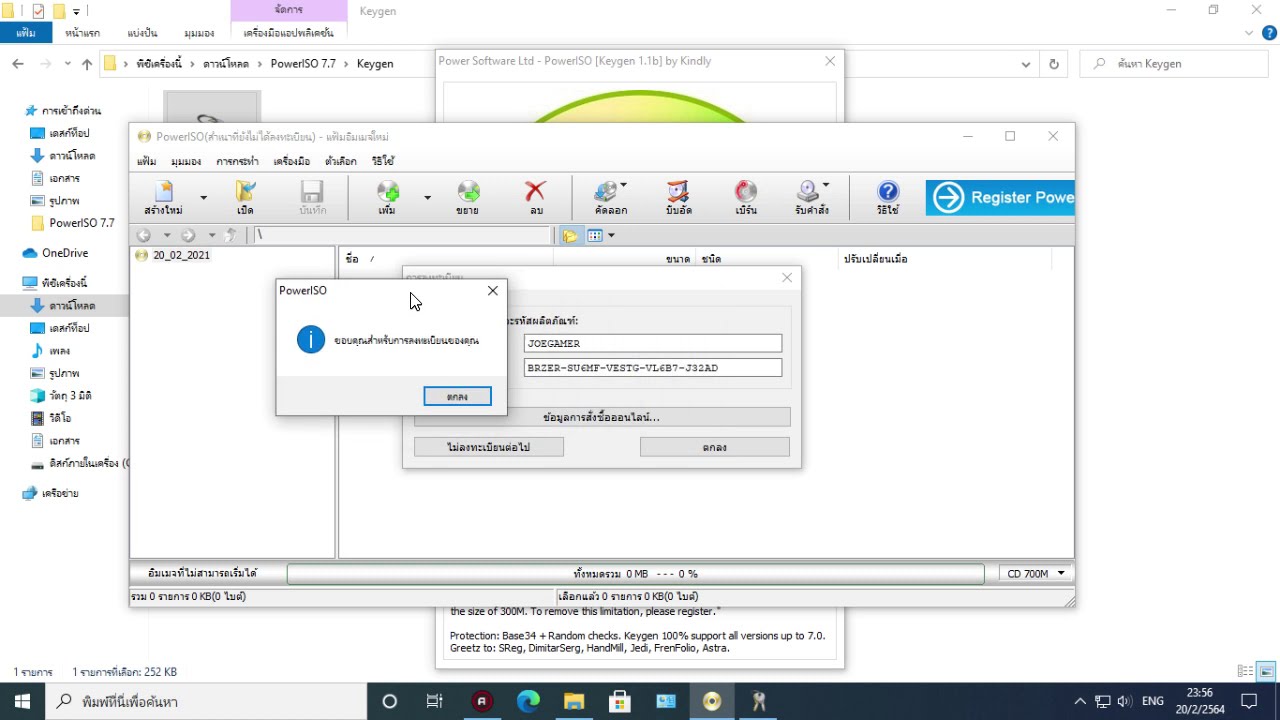
Task: Click the back navigation arrow in PowerISO
Action: pyautogui.click(x=144, y=236)
